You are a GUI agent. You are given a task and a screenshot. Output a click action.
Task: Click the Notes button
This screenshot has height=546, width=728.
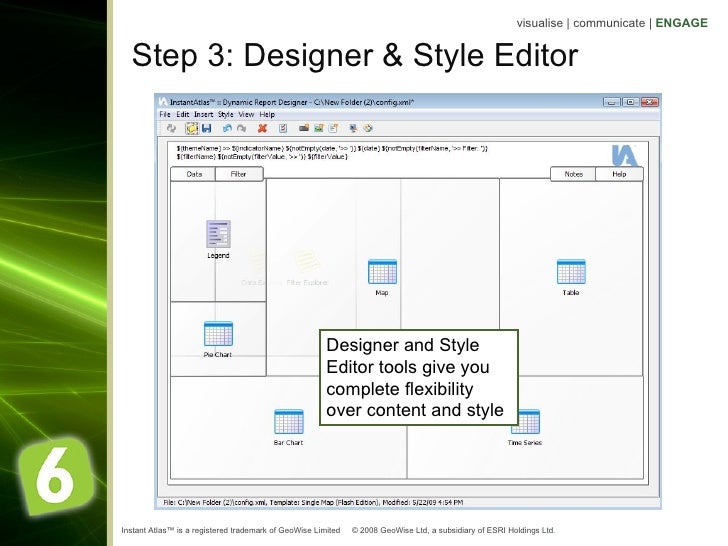point(573,174)
